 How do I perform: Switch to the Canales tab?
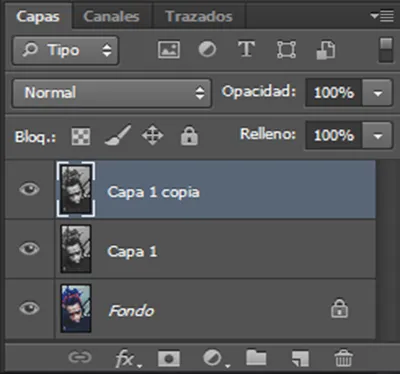[111, 16]
